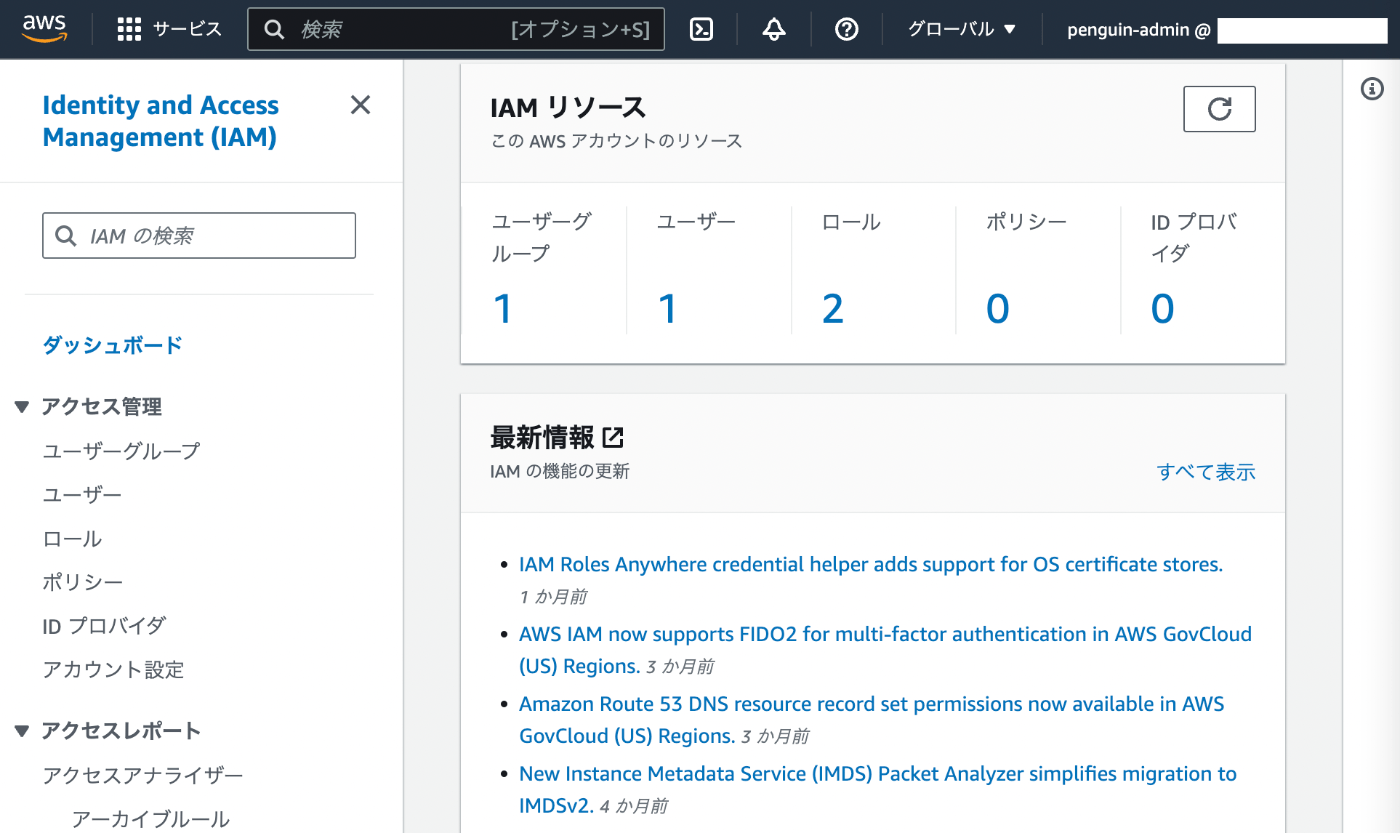1400x833 pixels.
Task: Click the IAM の機能の更新 subtitle
Action: pos(560,471)
